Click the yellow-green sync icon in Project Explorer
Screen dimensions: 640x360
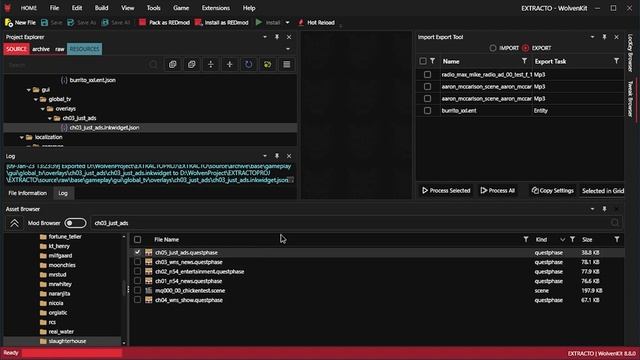click(268, 64)
